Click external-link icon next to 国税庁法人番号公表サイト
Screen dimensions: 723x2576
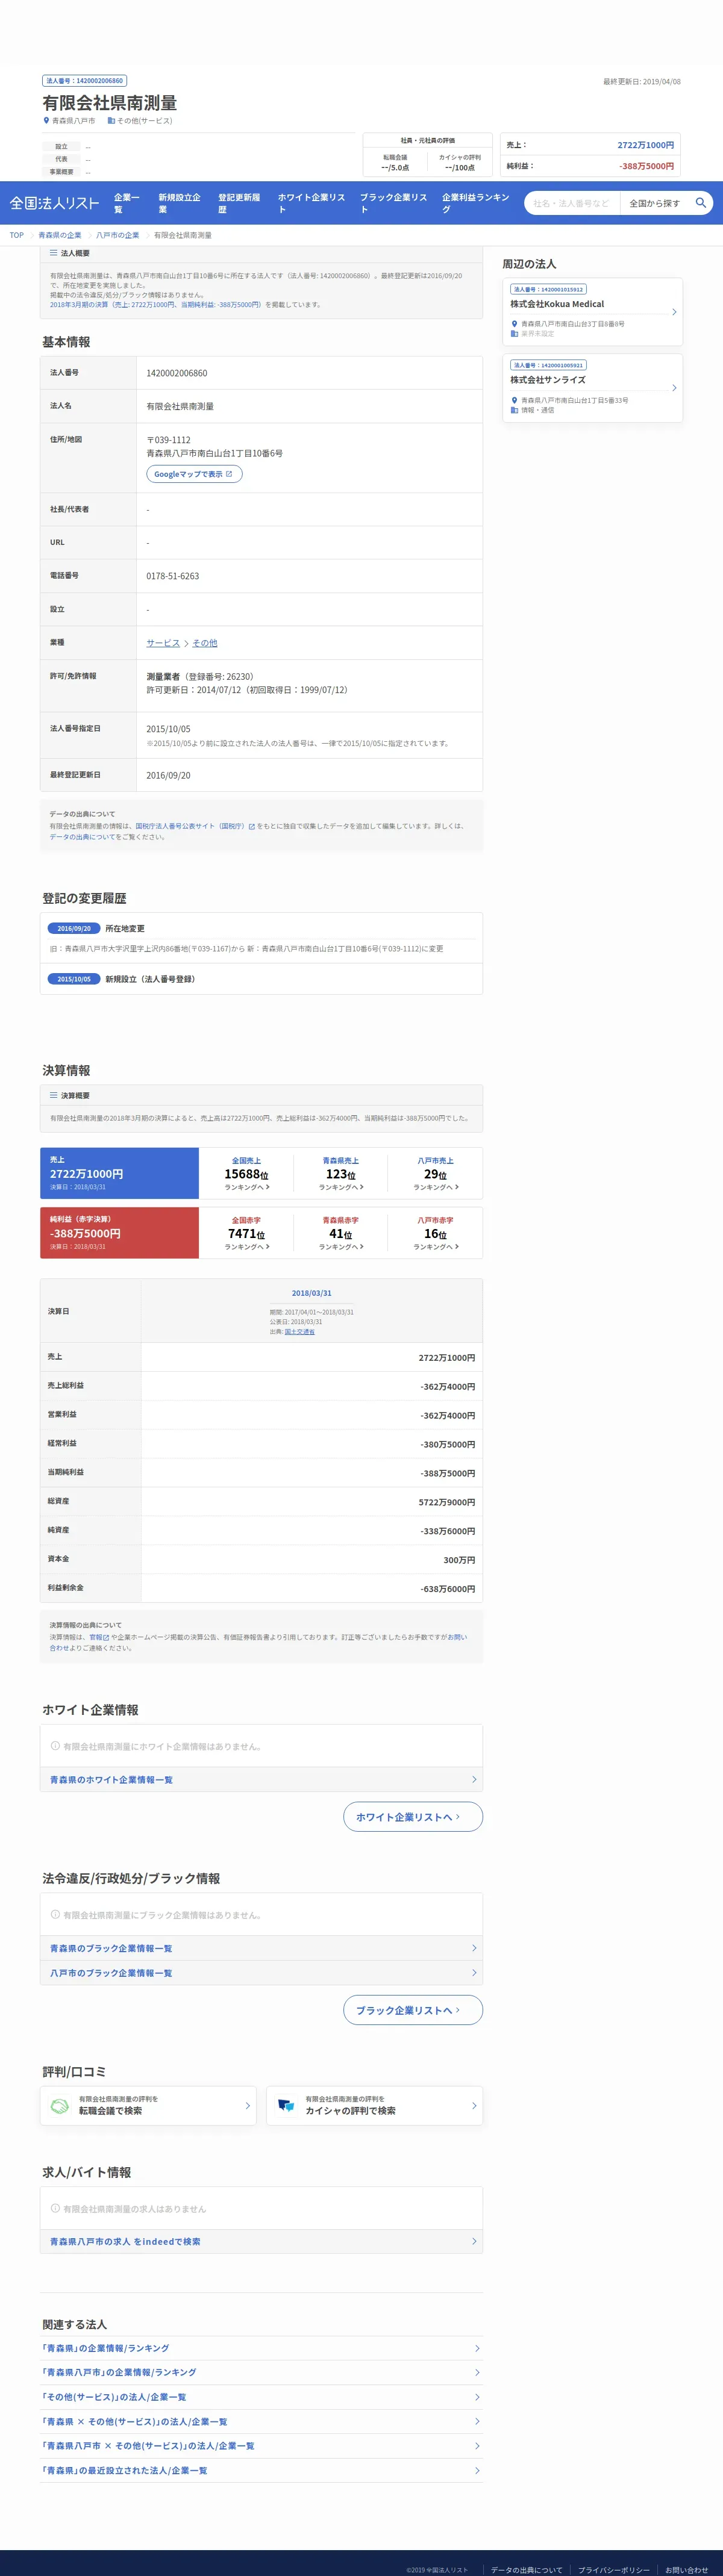[252, 826]
